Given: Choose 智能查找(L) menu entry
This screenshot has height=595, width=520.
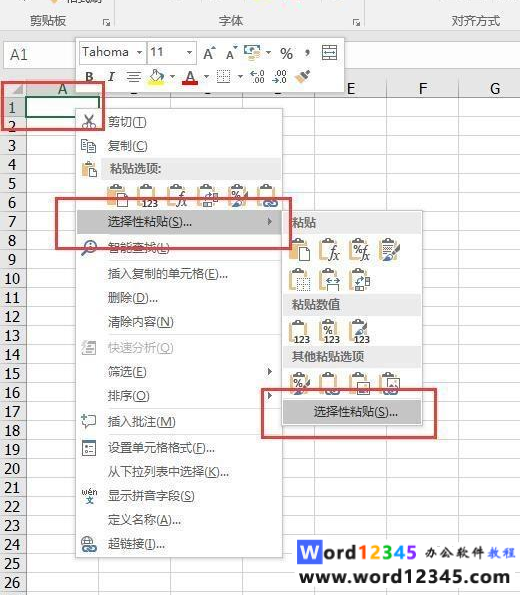Looking at the screenshot, I should click(x=179, y=247).
